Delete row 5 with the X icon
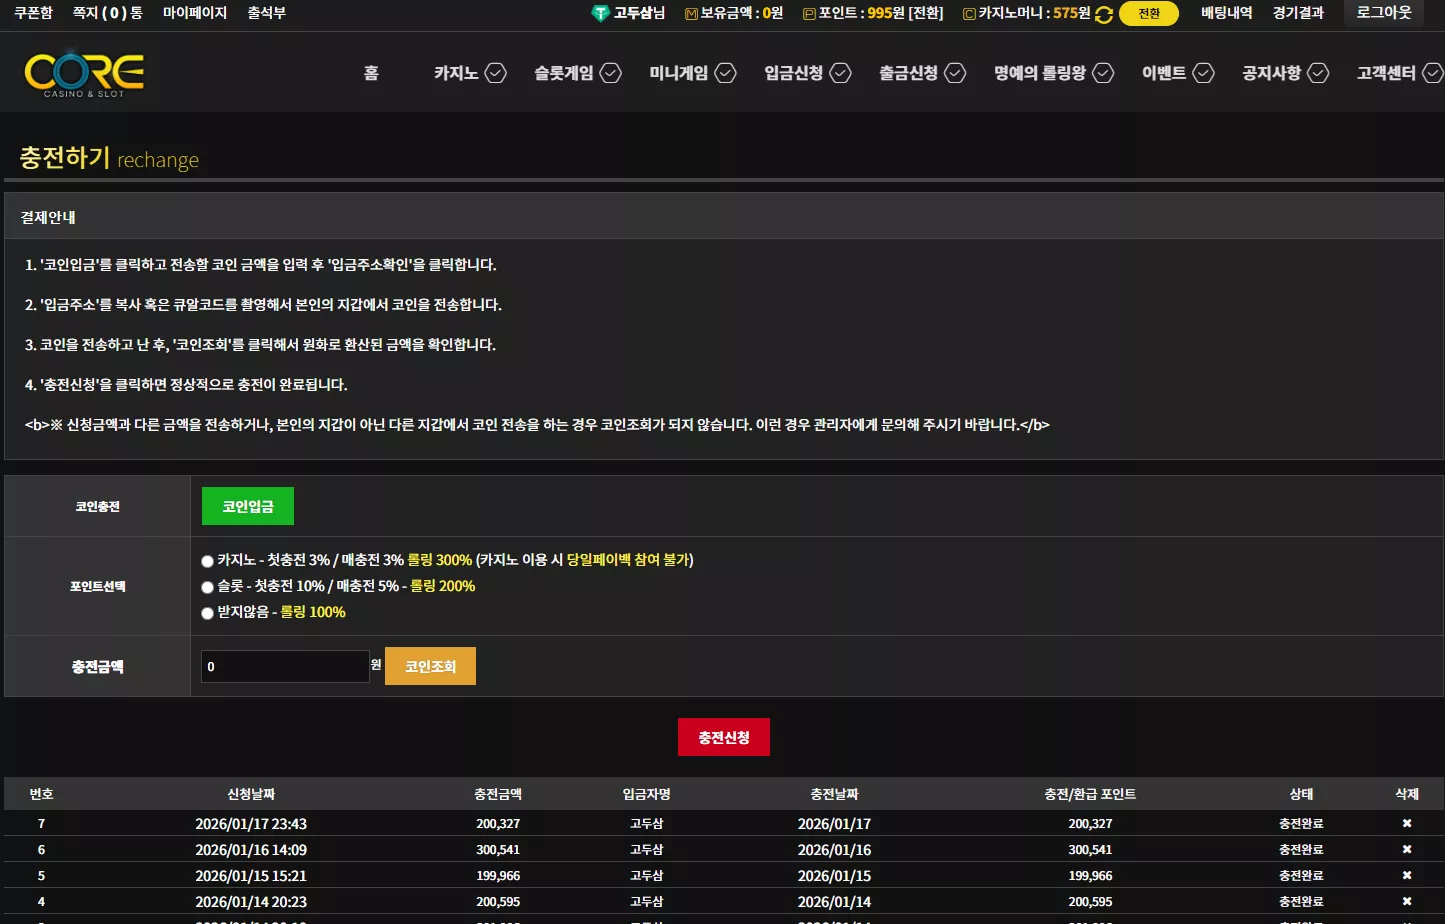Image resolution: width=1445 pixels, height=924 pixels. click(1407, 875)
